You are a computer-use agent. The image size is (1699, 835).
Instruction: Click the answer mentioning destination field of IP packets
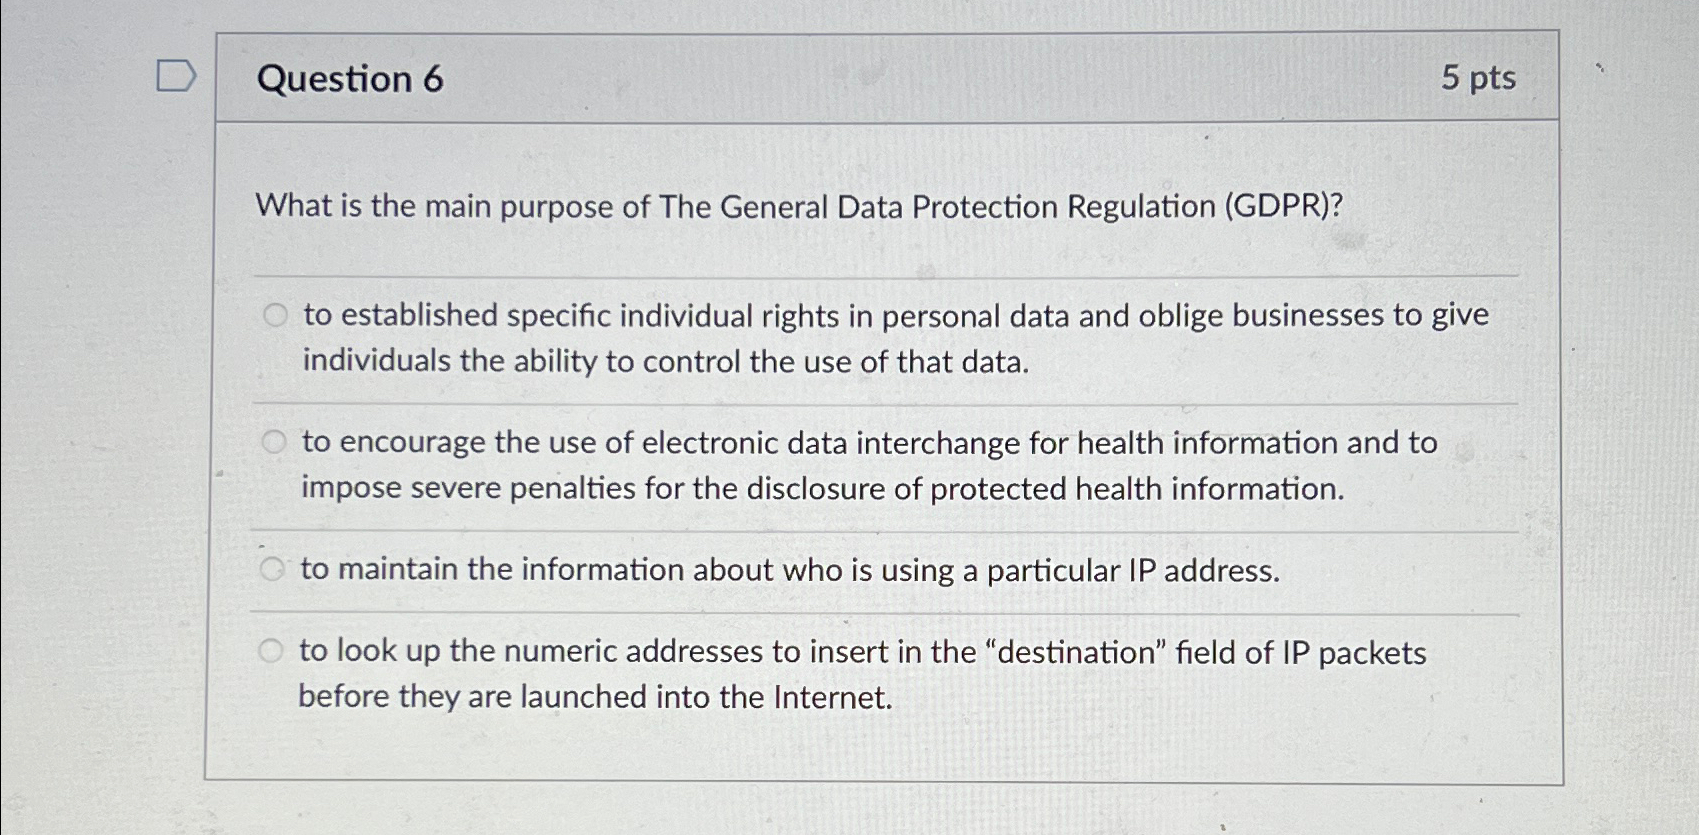(x=862, y=673)
